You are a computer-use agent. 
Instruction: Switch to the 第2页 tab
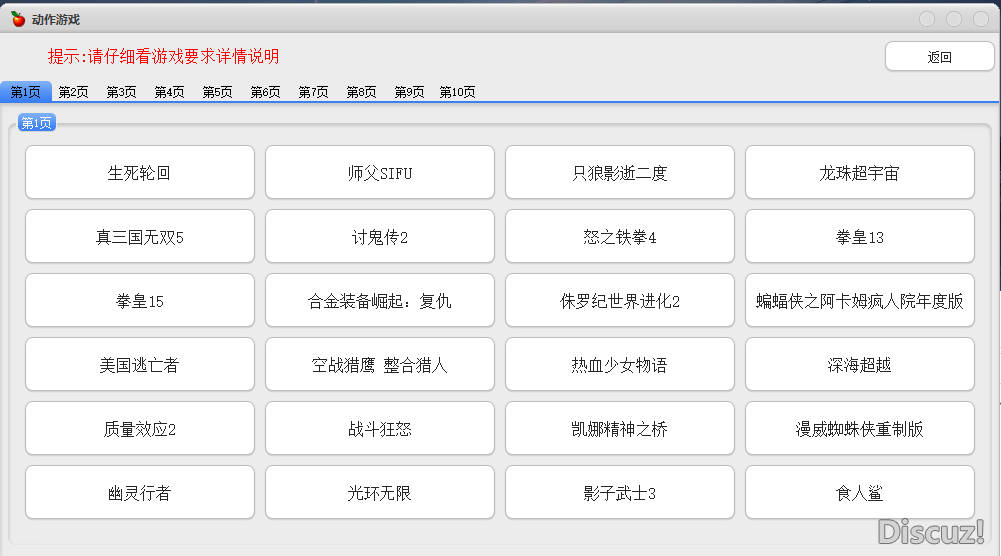(73, 92)
